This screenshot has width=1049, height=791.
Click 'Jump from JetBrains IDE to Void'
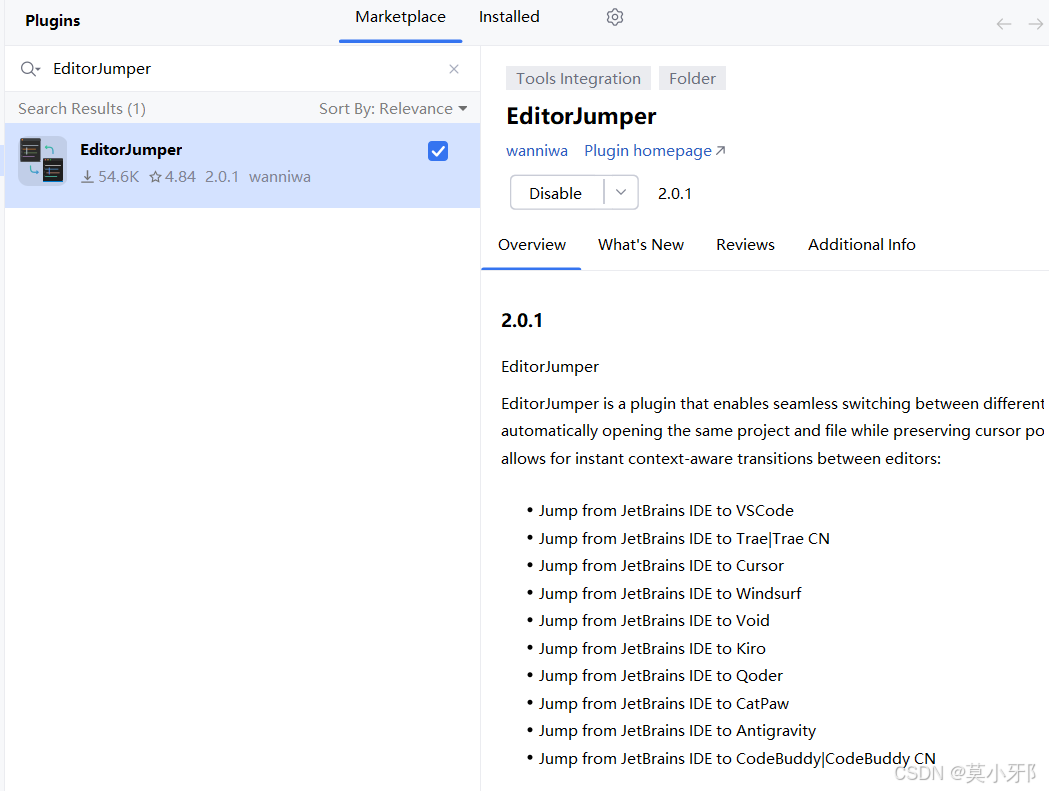654,621
